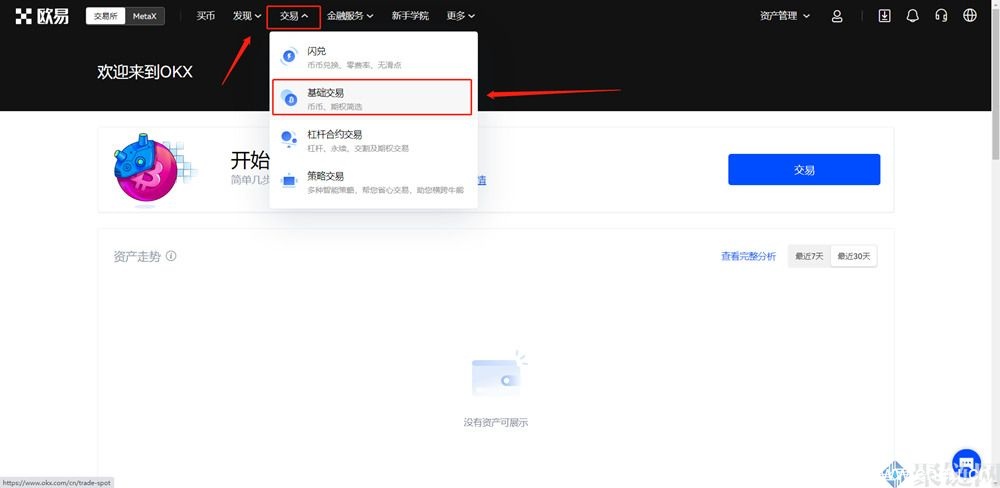Open the notifications bell

pos(912,16)
